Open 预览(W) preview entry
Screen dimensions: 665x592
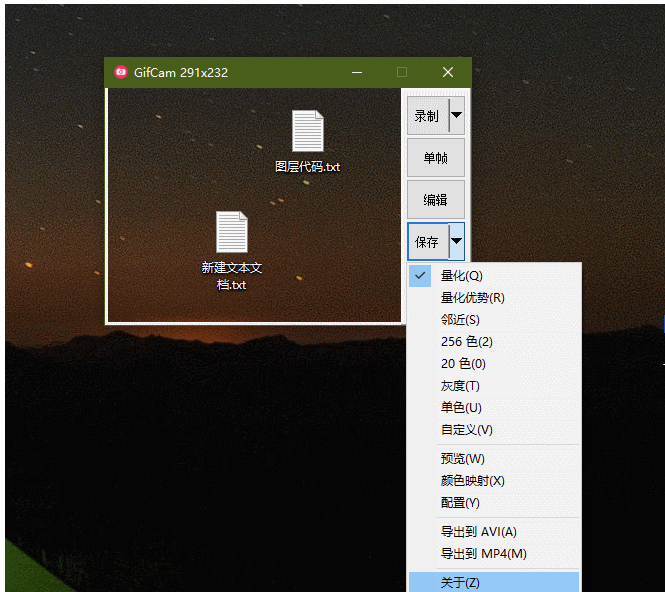tap(494, 459)
